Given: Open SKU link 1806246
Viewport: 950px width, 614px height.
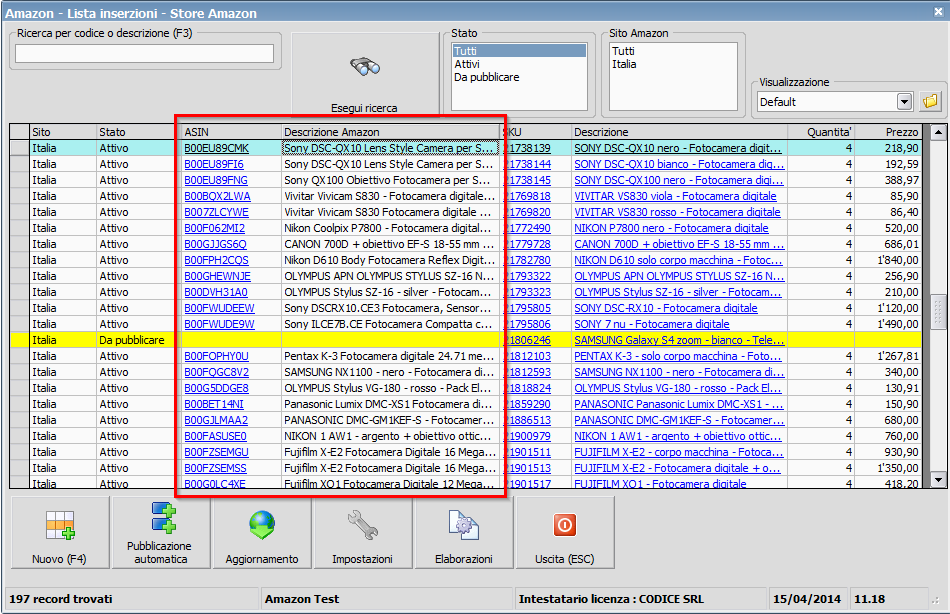Looking at the screenshot, I should [x=528, y=340].
